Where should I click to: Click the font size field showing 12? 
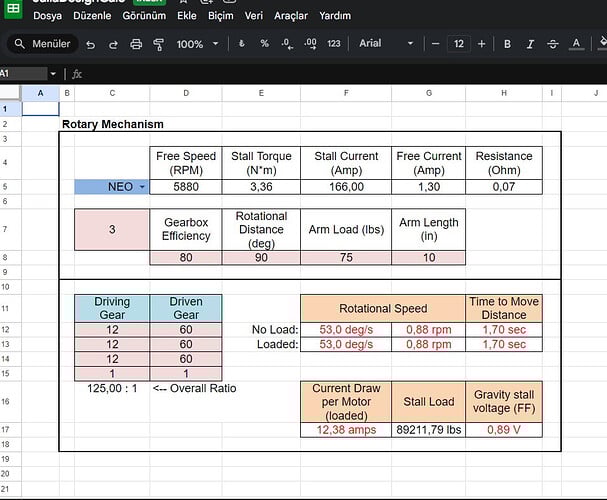(459, 44)
